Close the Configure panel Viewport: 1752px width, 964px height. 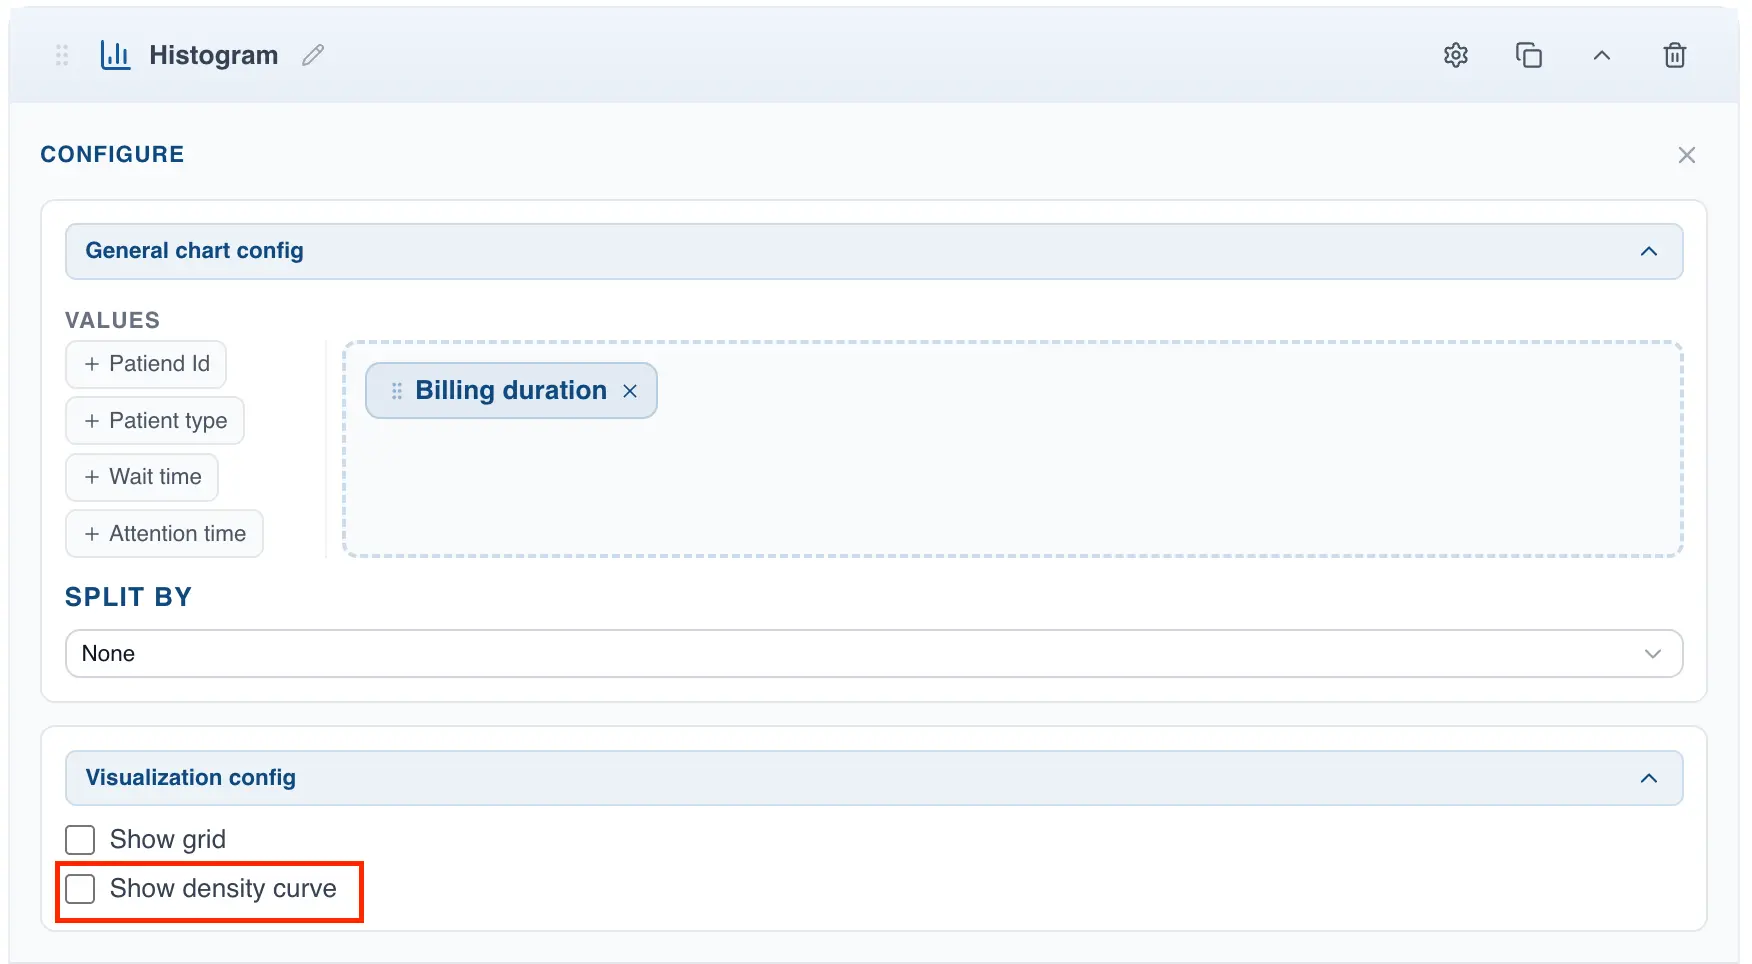1687,155
